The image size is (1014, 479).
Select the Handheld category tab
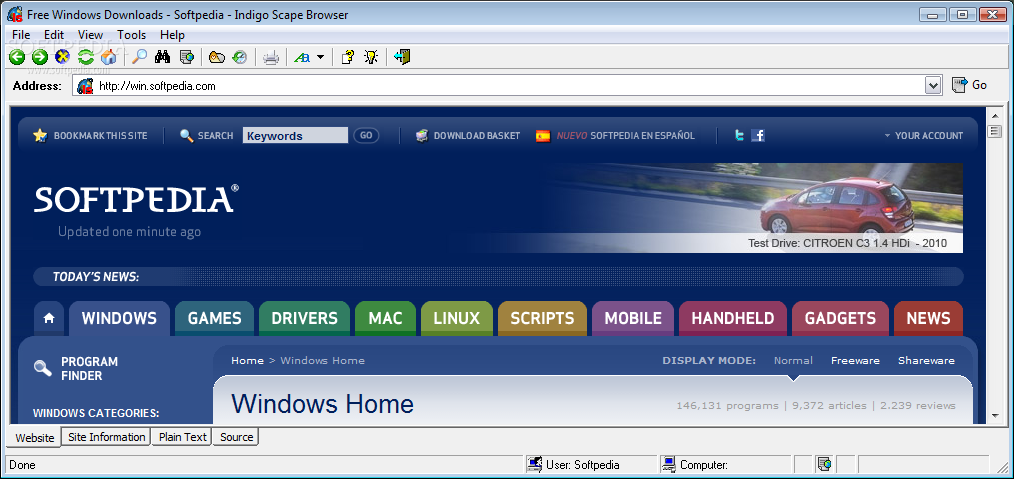tap(733, 318)
